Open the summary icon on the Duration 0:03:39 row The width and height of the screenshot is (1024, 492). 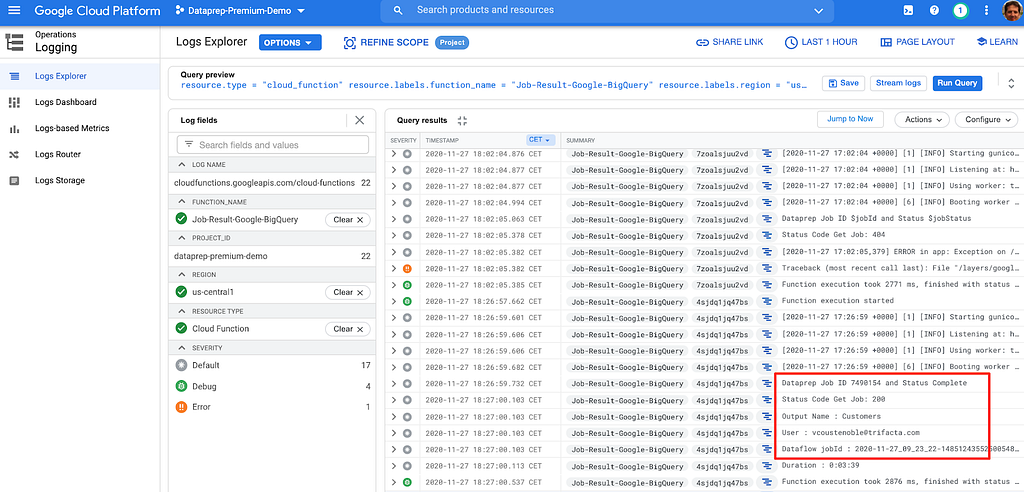click(767, 465)
